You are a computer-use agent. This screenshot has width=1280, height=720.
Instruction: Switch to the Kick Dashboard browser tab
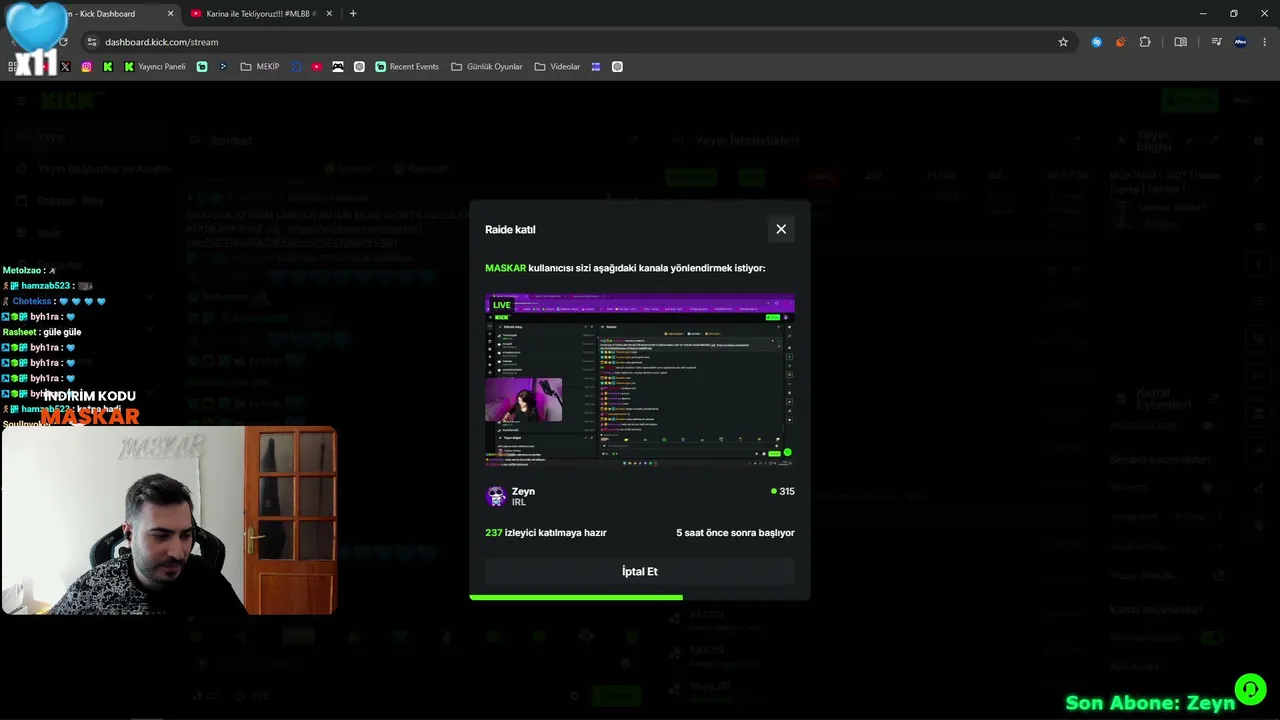100,14
